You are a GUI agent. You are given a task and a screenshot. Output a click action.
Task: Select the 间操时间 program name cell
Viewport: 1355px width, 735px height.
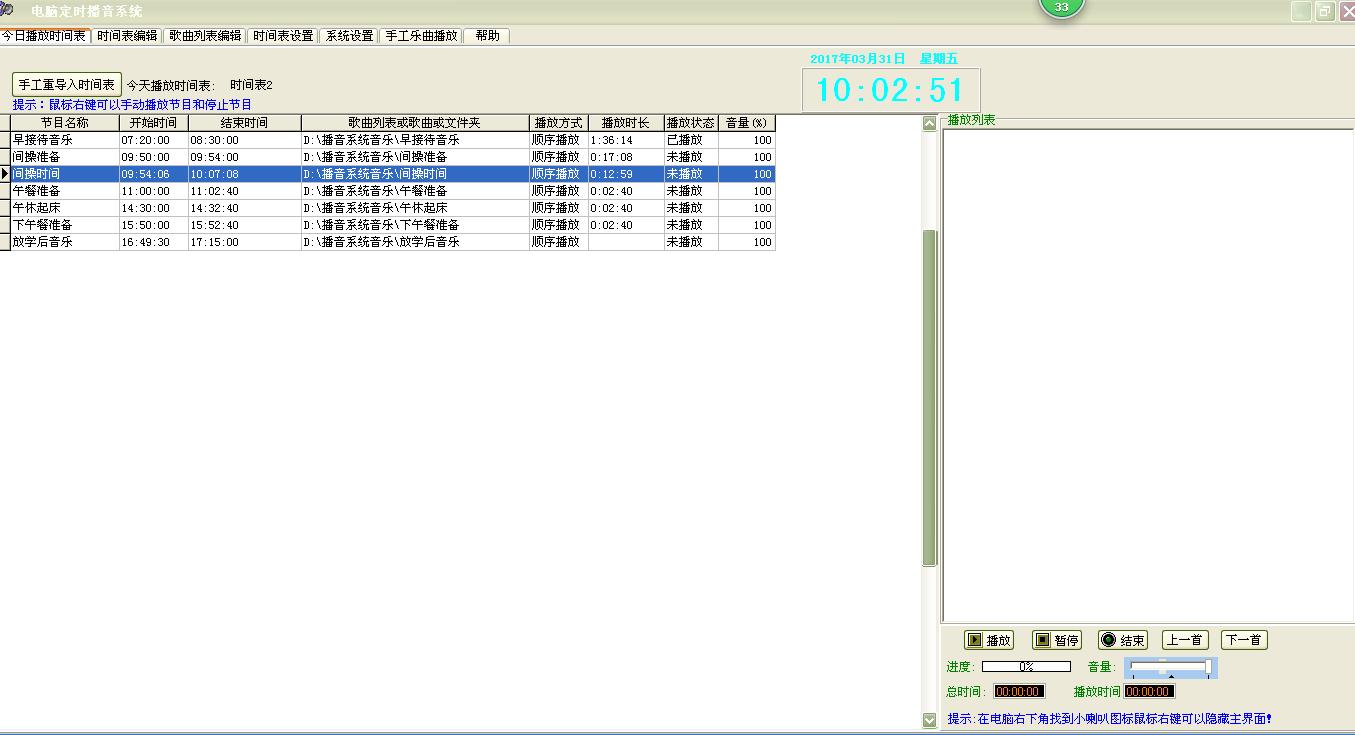pyautogui.click(x=65, y=174)
